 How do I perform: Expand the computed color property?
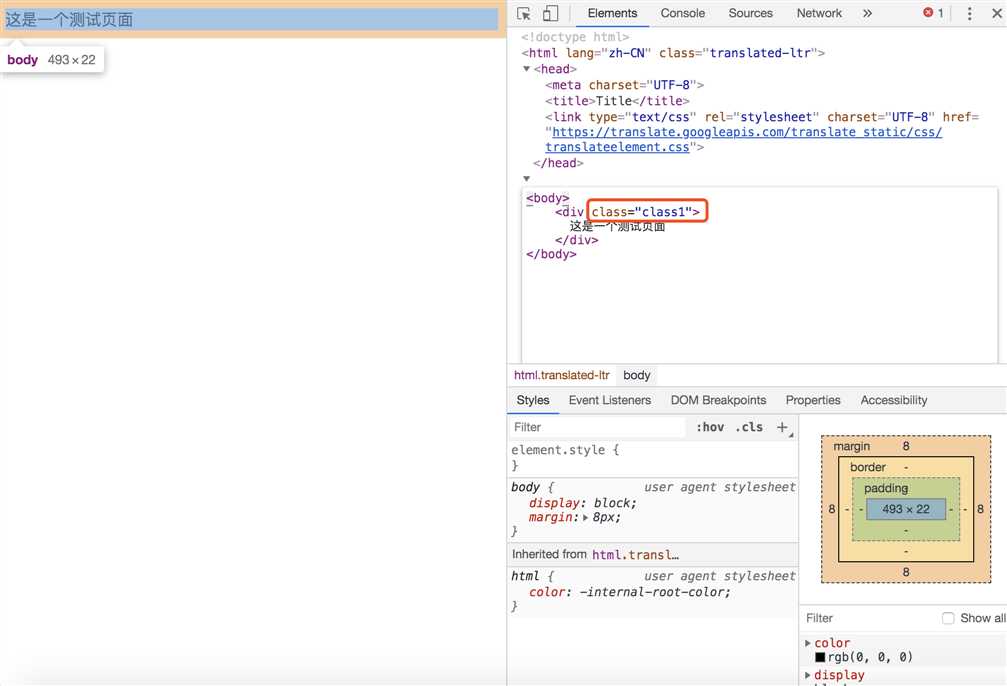point(808,643)
